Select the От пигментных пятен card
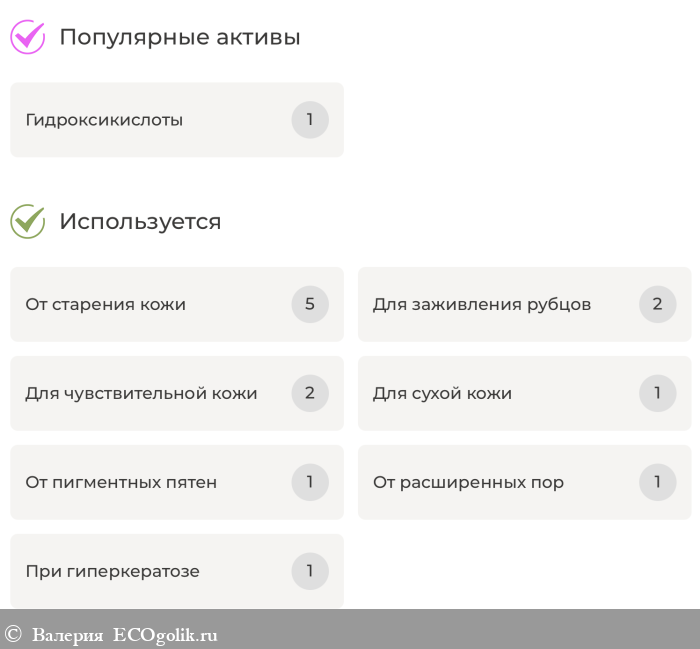 (150, 482)
